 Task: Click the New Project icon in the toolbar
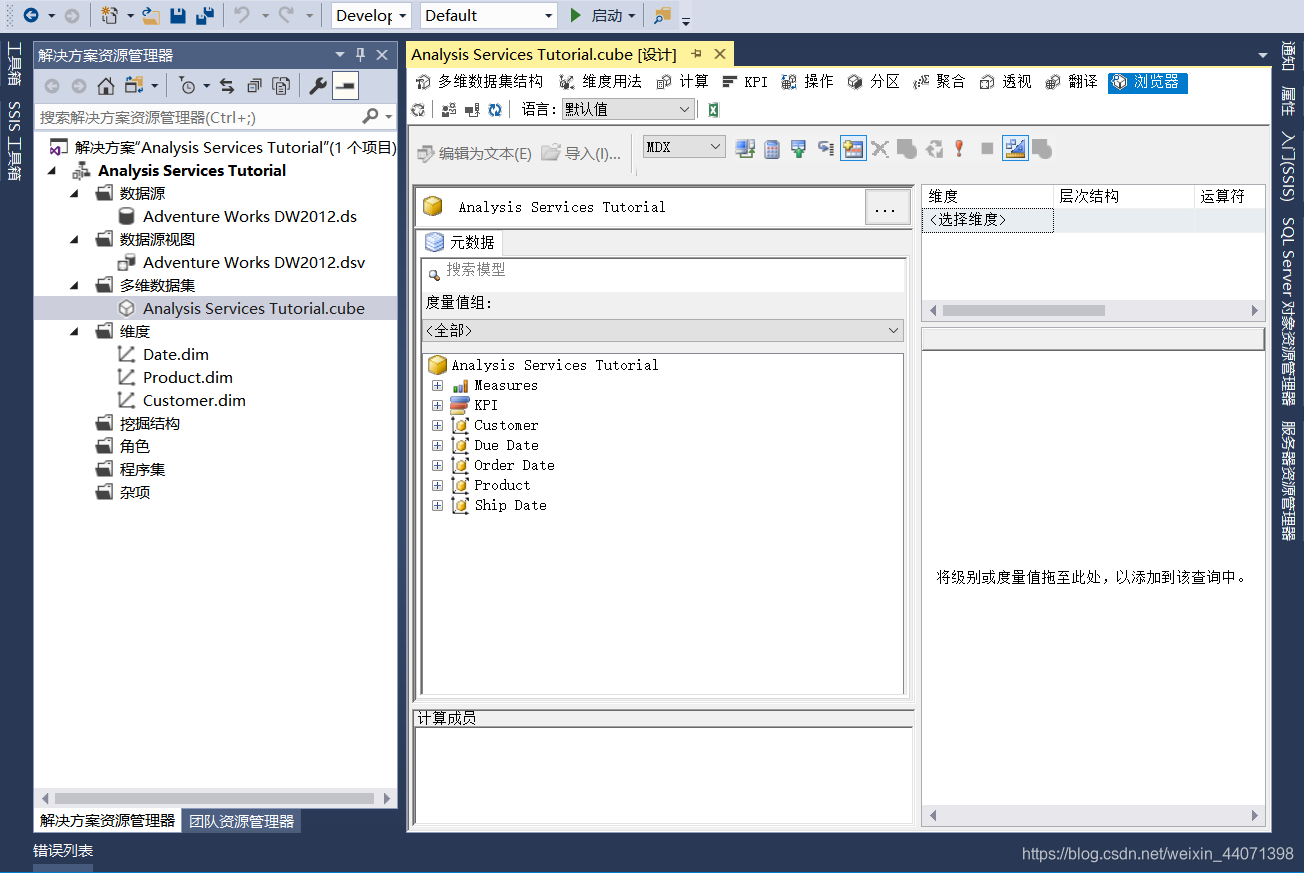coord(110,15)
